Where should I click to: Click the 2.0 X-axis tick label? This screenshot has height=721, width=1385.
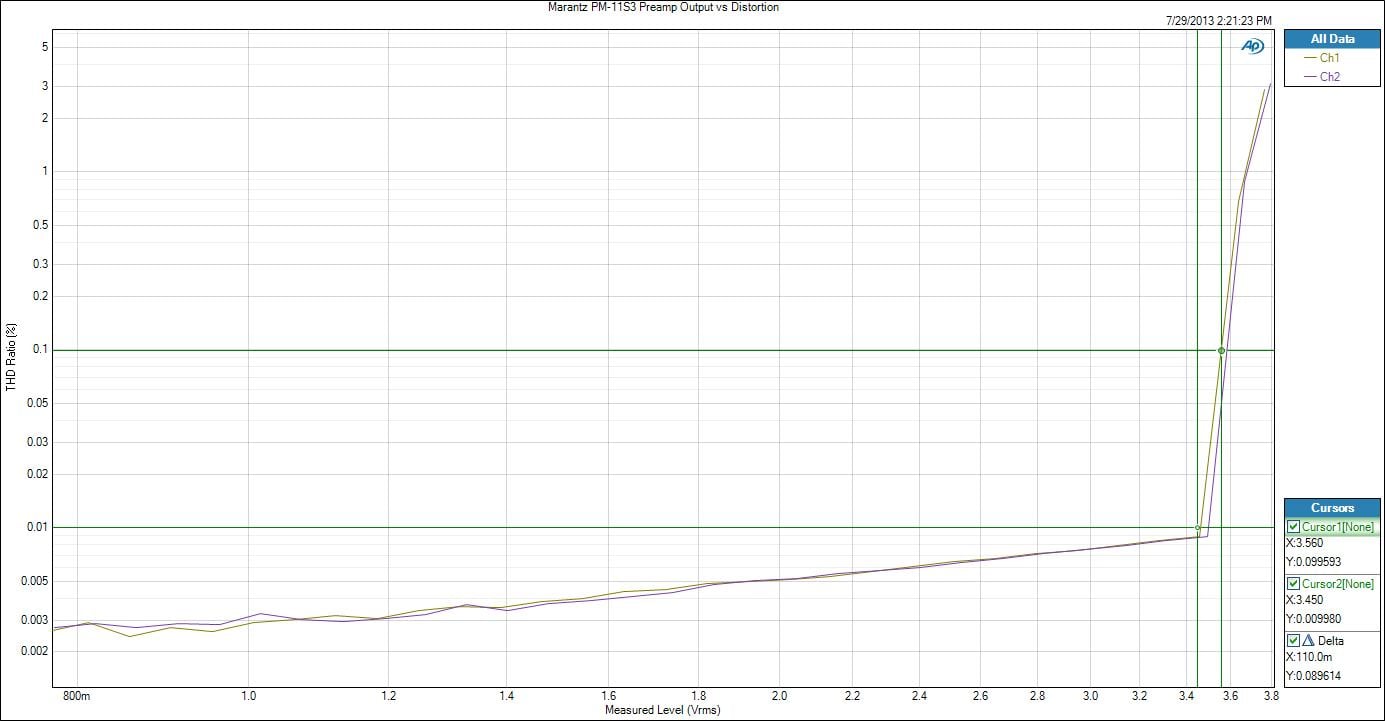coord(779,695)
